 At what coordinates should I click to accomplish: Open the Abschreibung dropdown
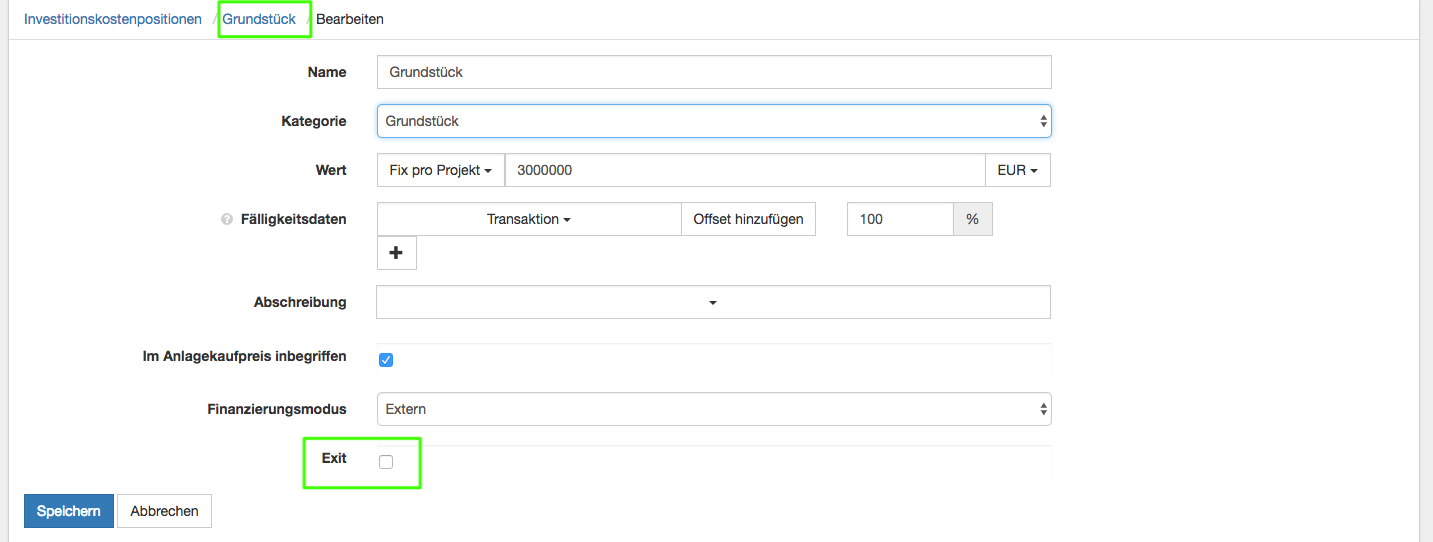coord(713,302)
